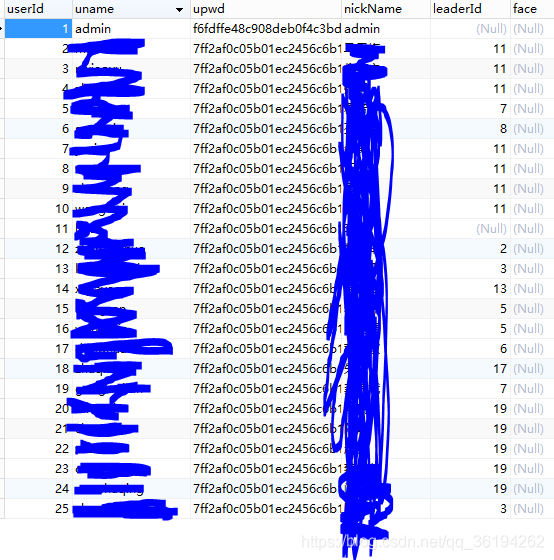554x560 pixels.
Task: Select the userId cell 10
Action: [38, 209]
